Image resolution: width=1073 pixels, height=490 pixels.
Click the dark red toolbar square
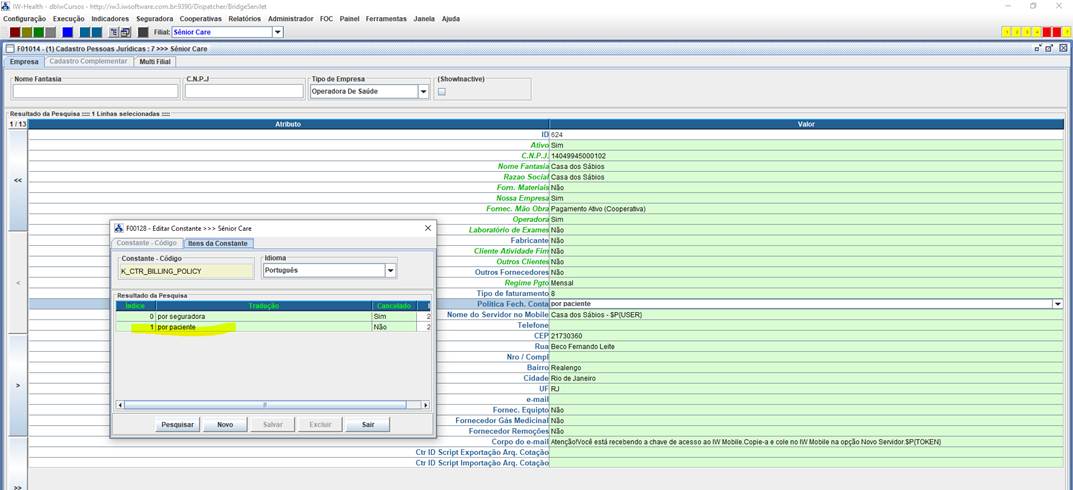pos(15,32)
